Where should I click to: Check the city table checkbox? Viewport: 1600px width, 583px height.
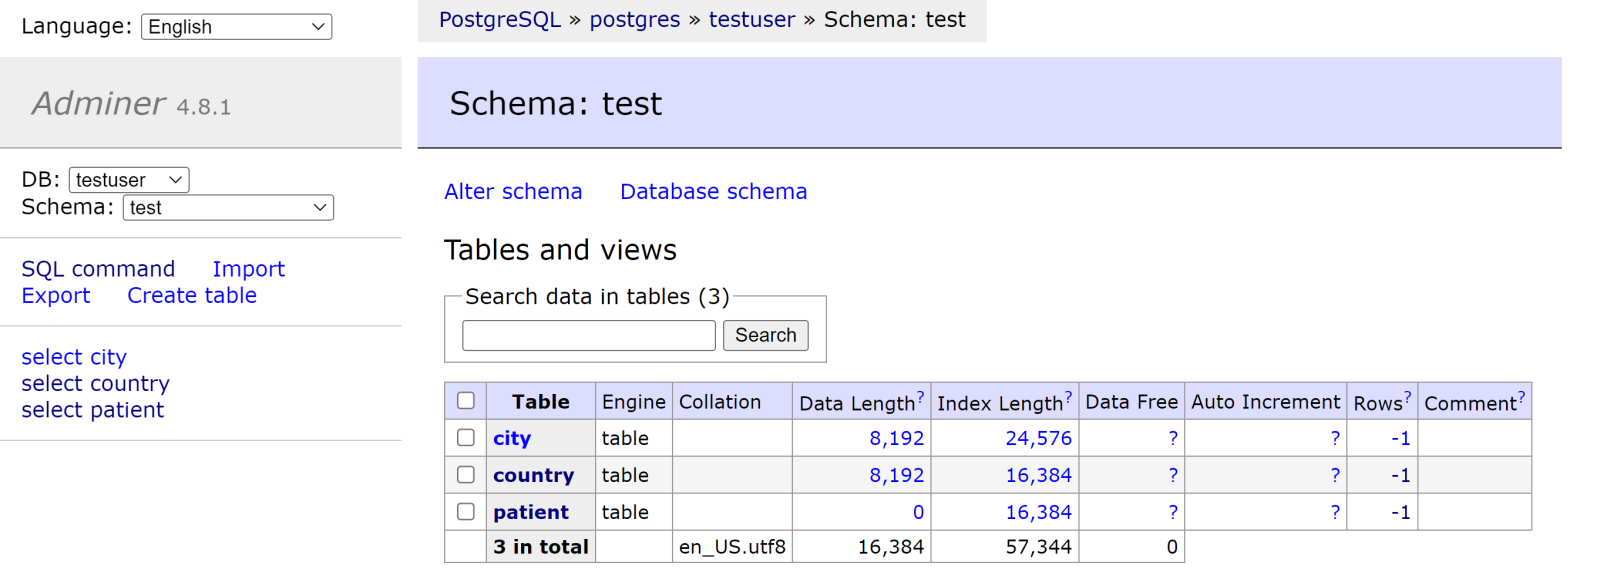click(x=466, y=438)
